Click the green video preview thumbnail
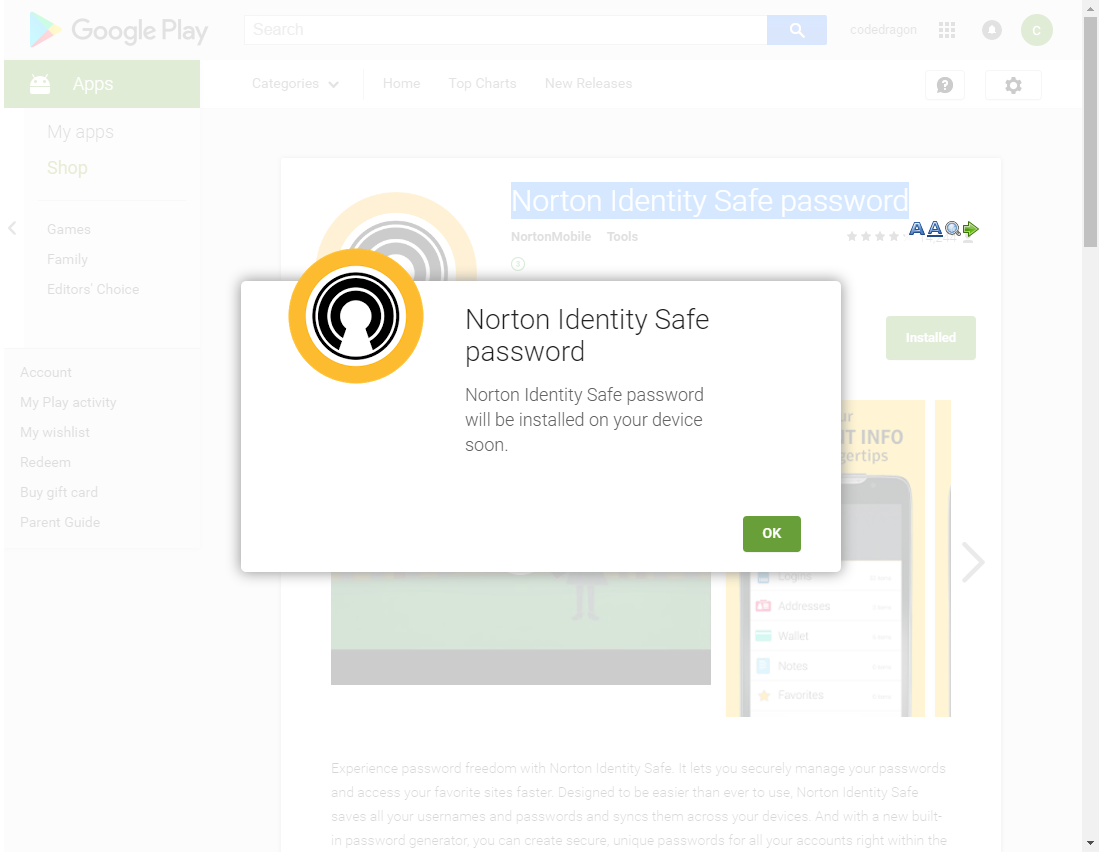The height and width of the screenshot is (852, 1099). pyautogui.click(x=521, y=628)
